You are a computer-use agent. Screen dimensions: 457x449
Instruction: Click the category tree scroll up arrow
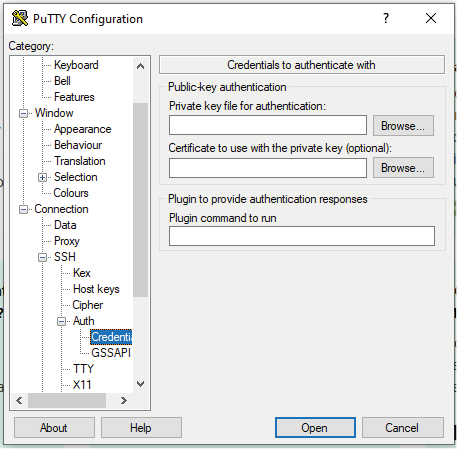click(141, 66)
